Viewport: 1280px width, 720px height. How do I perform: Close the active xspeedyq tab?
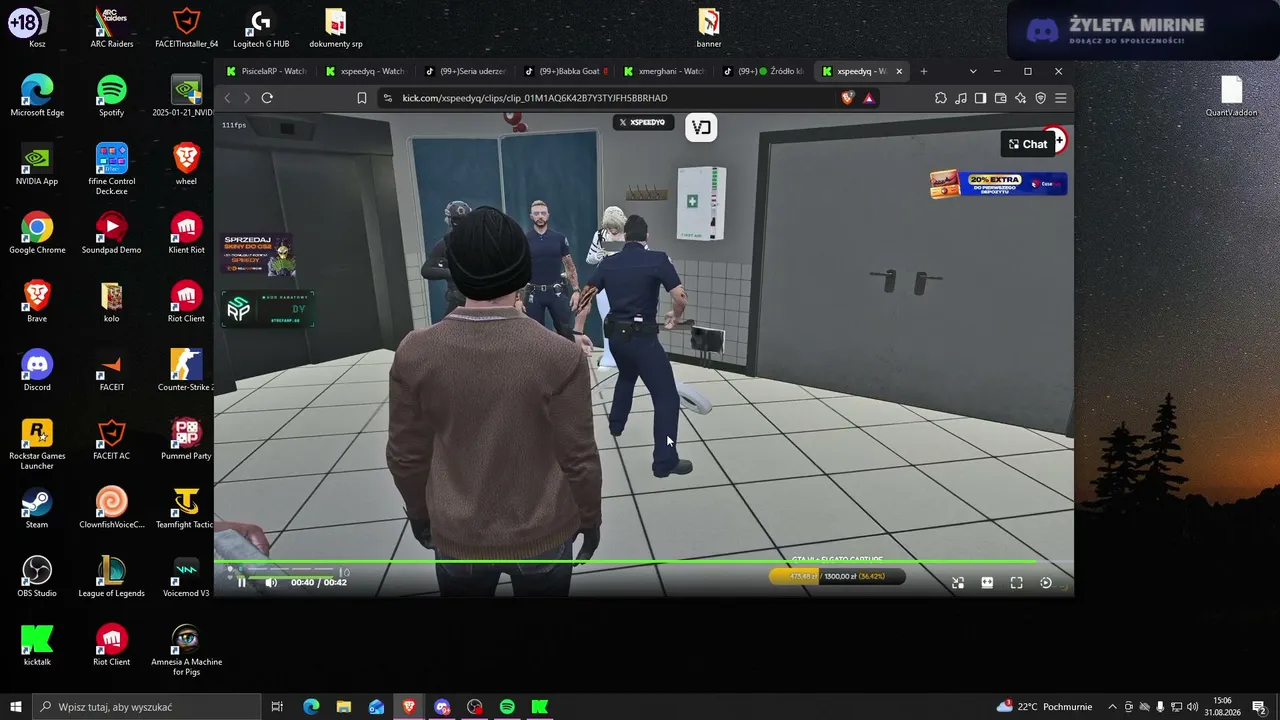point(899,71)
